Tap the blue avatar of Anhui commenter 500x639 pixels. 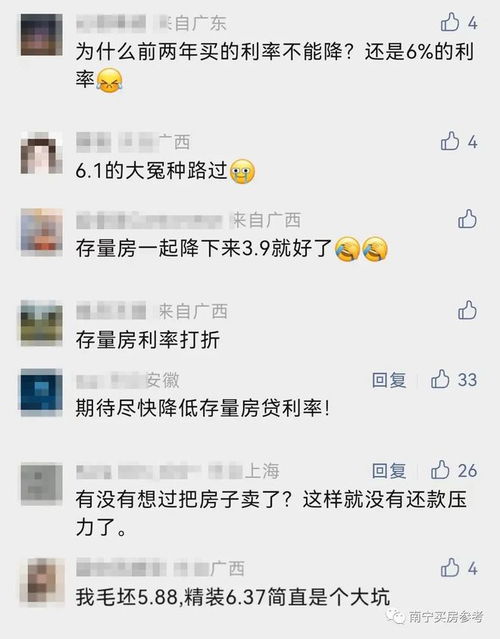tap(41, 392)
